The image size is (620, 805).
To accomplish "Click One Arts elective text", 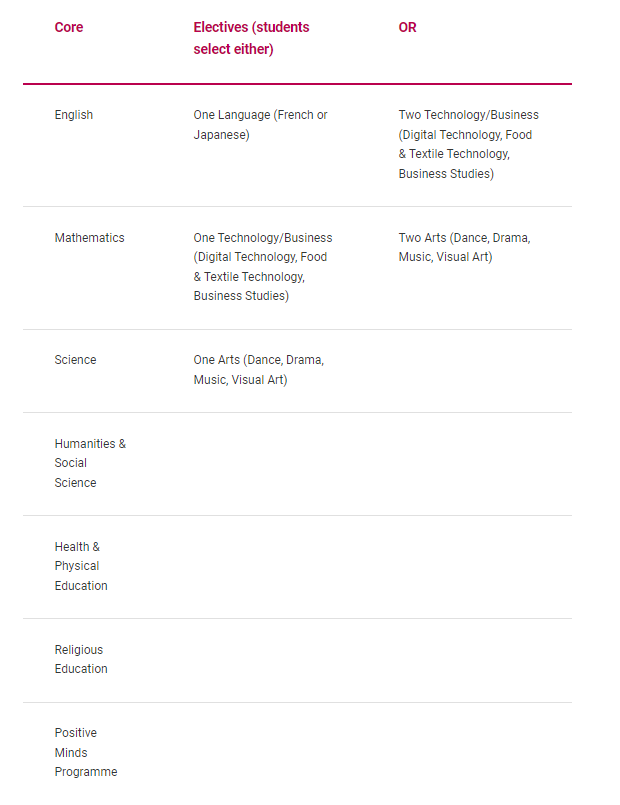I will coord(259,370).
